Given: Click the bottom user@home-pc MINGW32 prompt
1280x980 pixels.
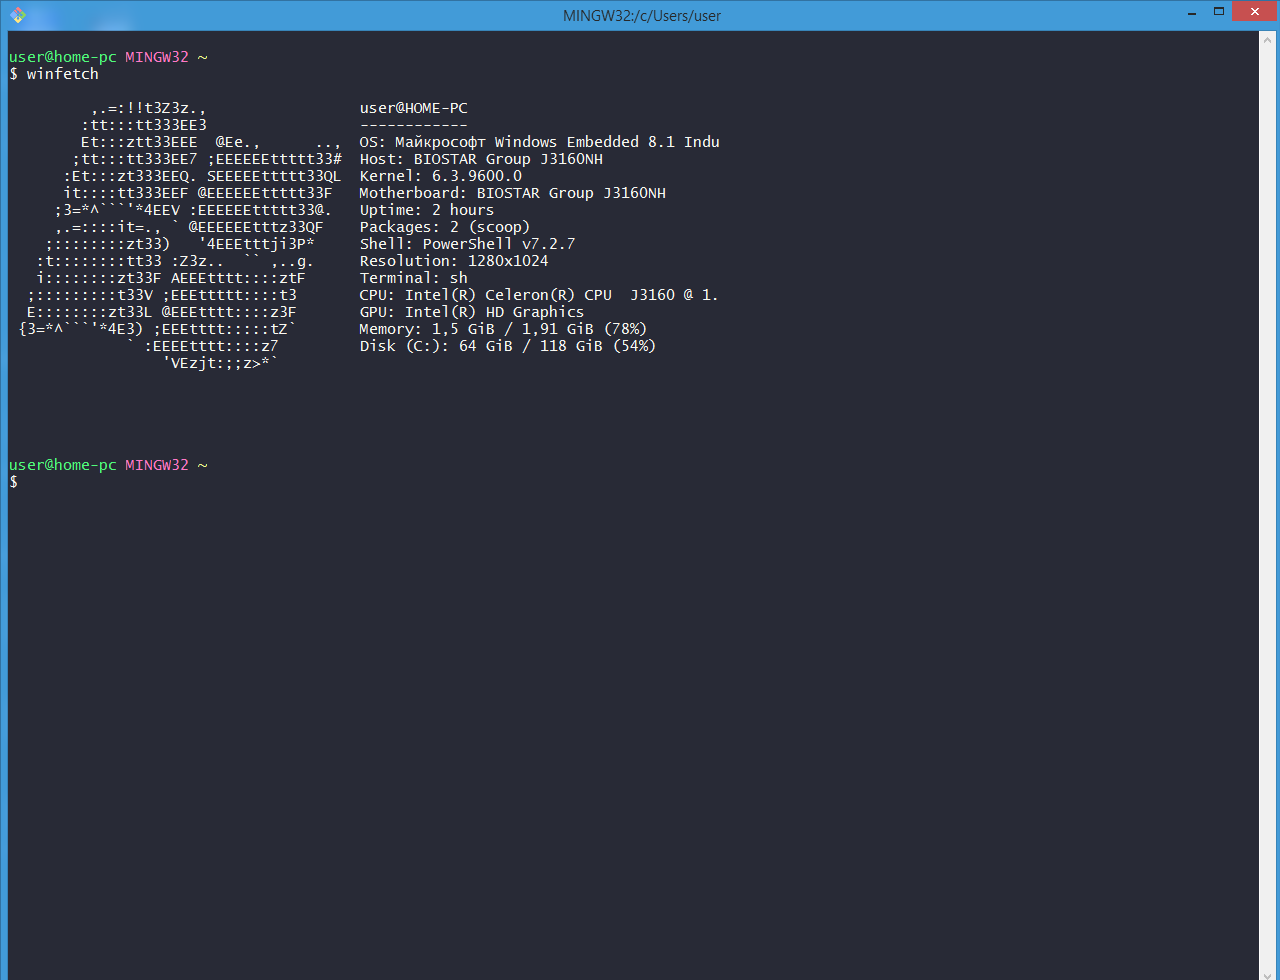Looking at the screenshot, I should pyautogui.click(x=108, y=465).
